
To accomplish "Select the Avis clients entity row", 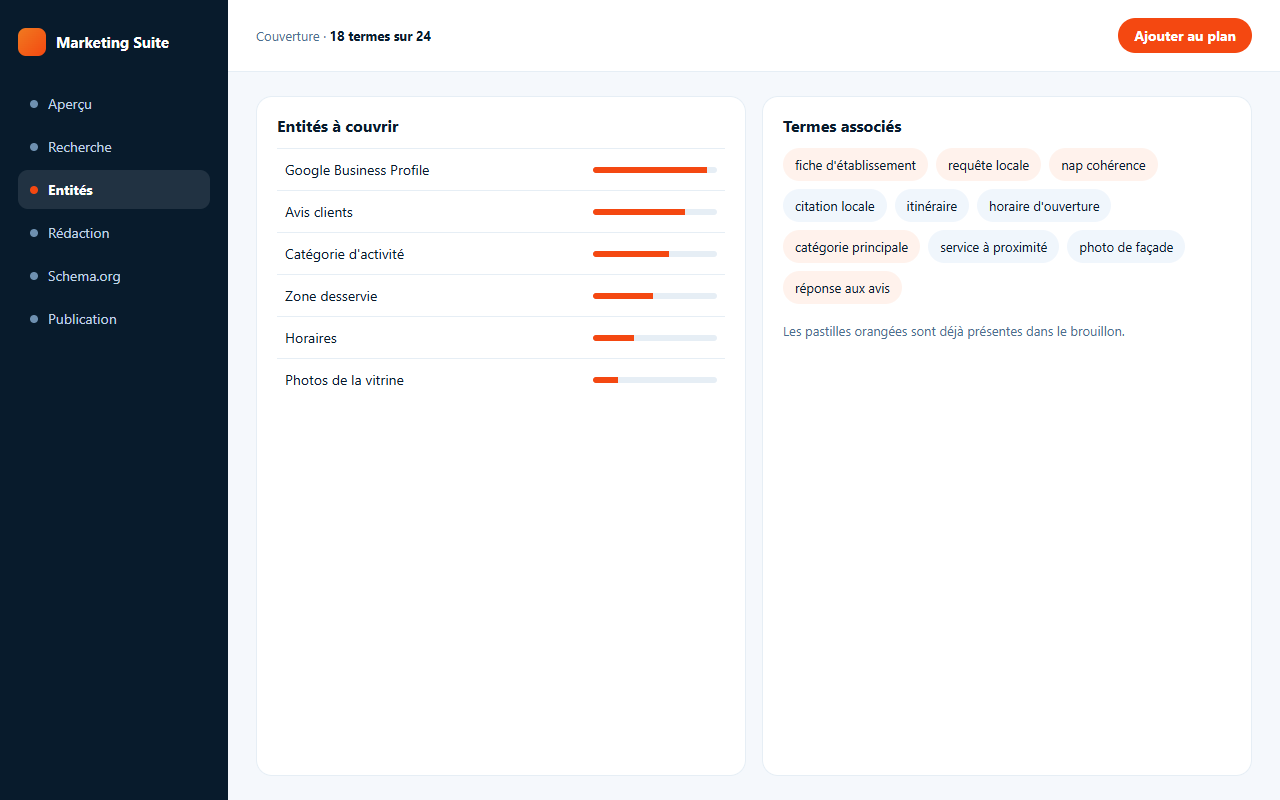I will 501,212.
